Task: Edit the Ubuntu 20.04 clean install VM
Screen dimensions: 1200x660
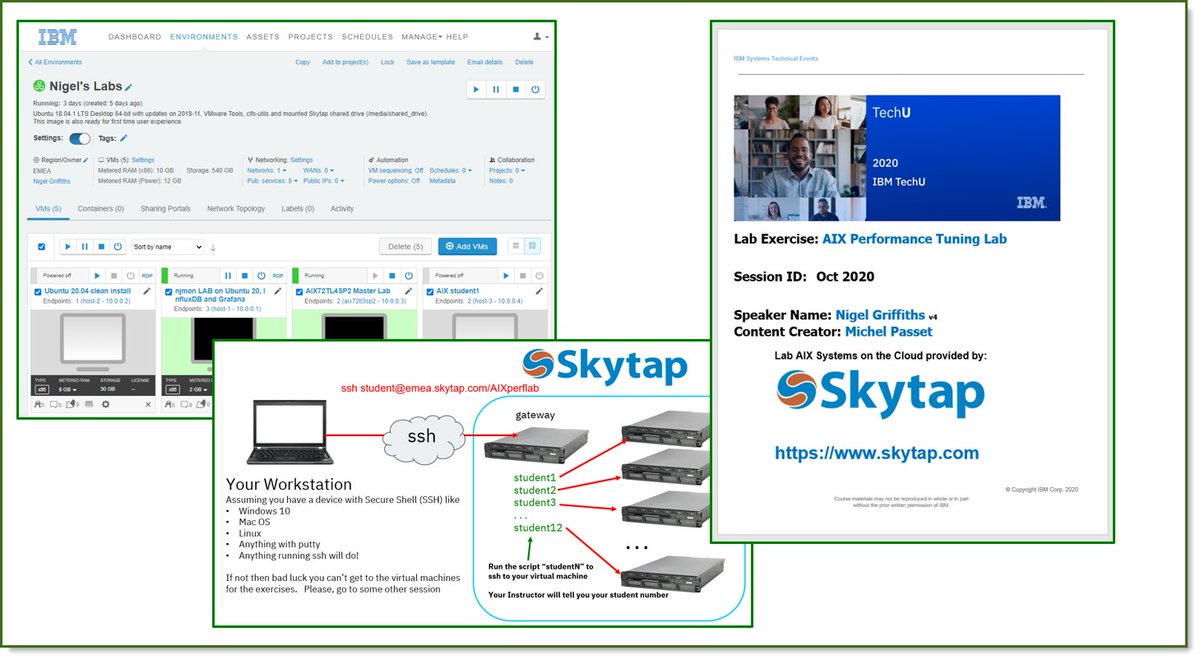Action: (x=147, y=291)
